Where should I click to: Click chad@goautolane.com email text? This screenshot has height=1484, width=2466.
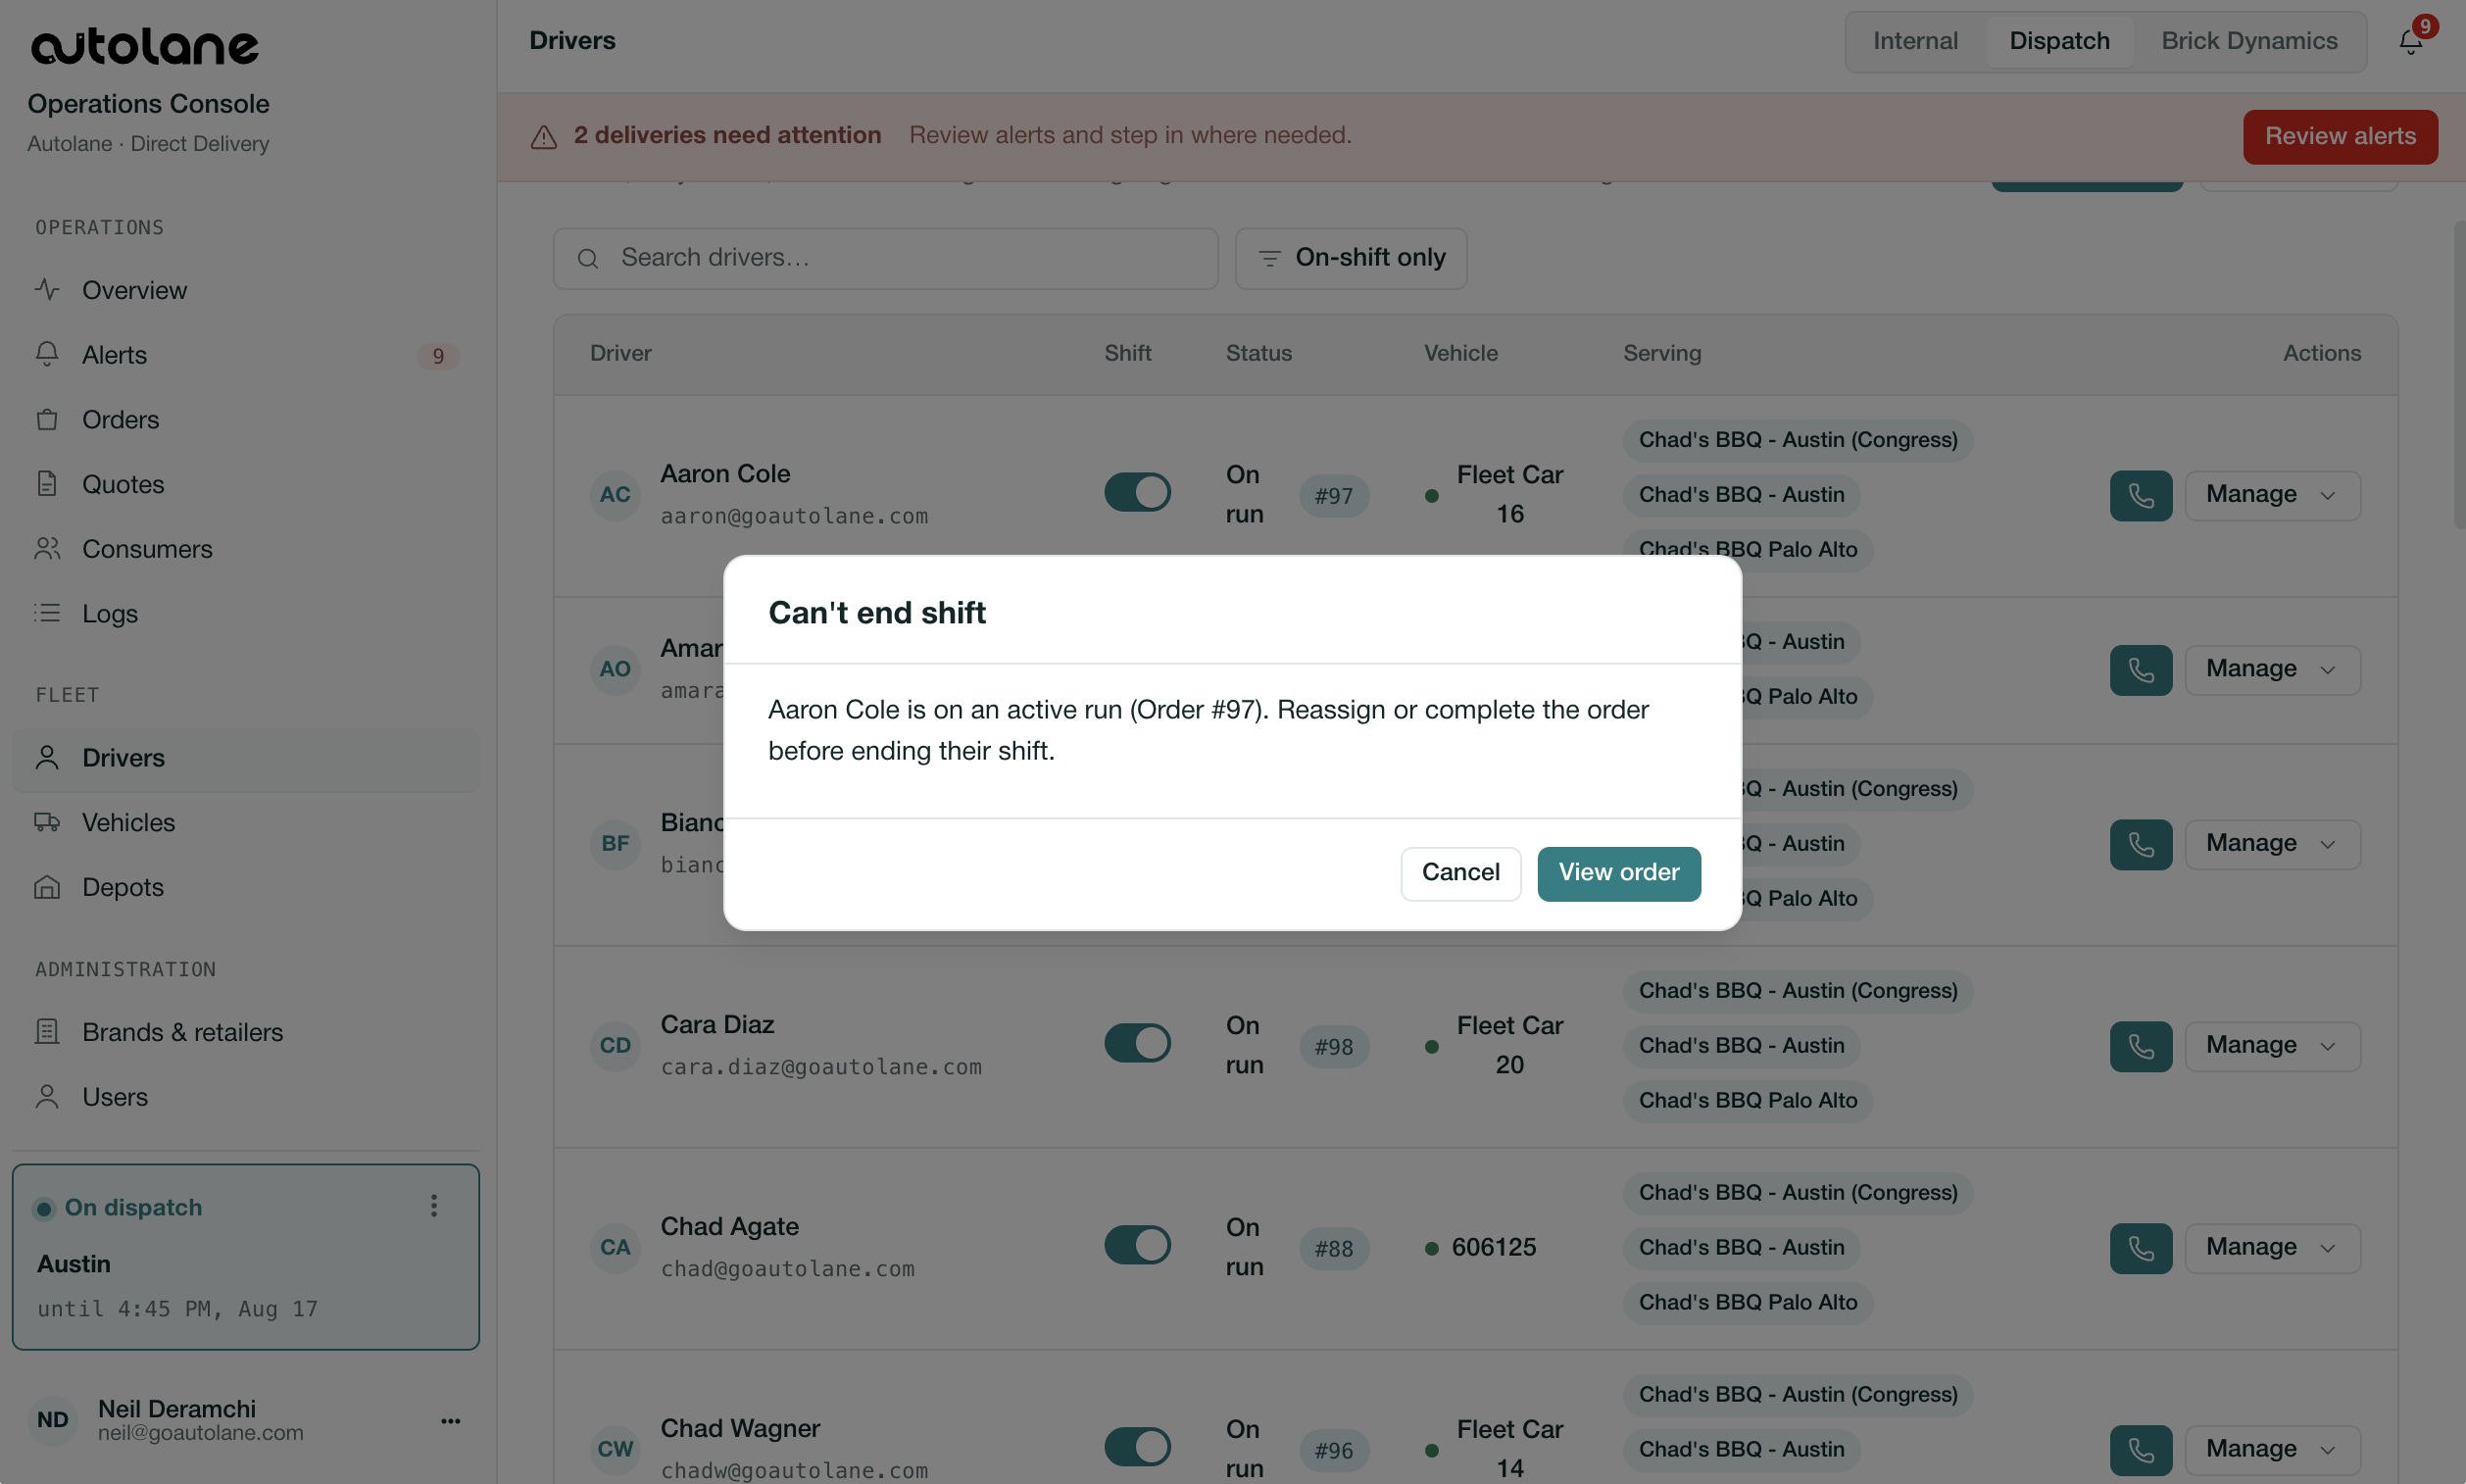click(x=787, y=1269)
